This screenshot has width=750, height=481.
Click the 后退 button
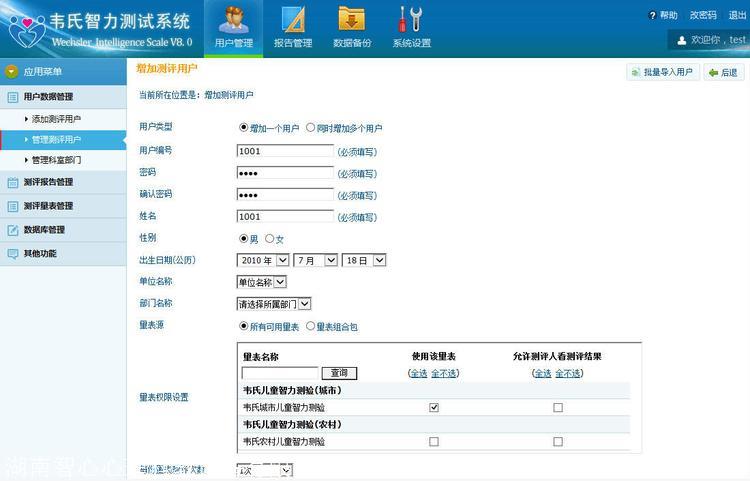[x=724, y=73]
